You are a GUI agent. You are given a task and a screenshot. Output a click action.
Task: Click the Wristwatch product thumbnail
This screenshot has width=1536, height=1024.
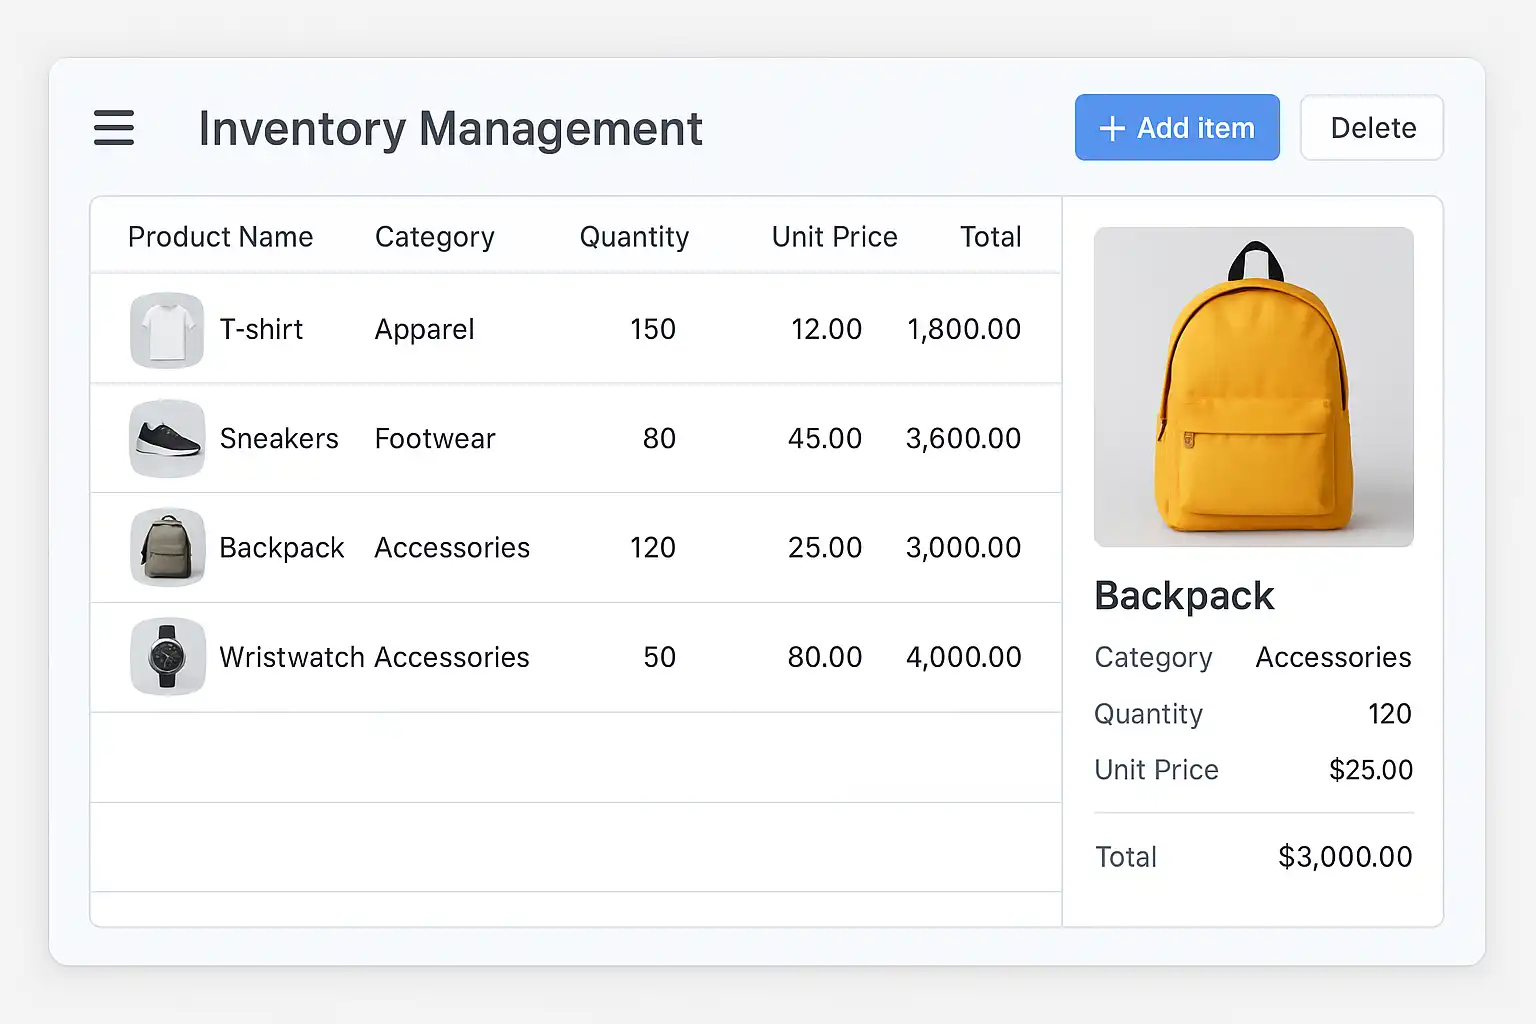[167, 657]
